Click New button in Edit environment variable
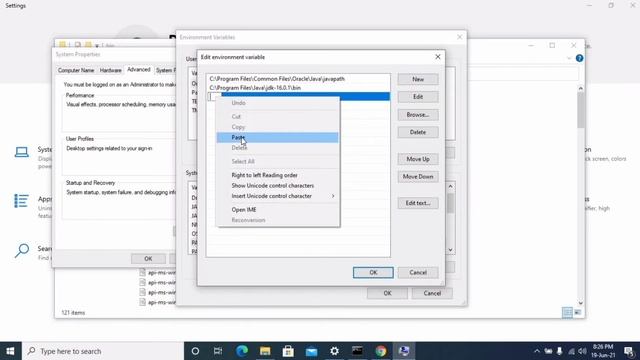 coord(418,79)
